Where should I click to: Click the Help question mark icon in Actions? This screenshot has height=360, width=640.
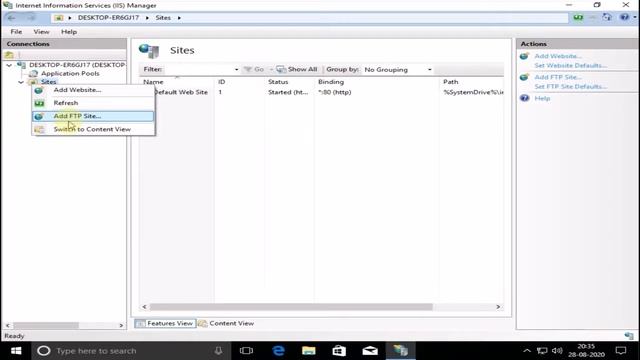click(x=524, y=98)
